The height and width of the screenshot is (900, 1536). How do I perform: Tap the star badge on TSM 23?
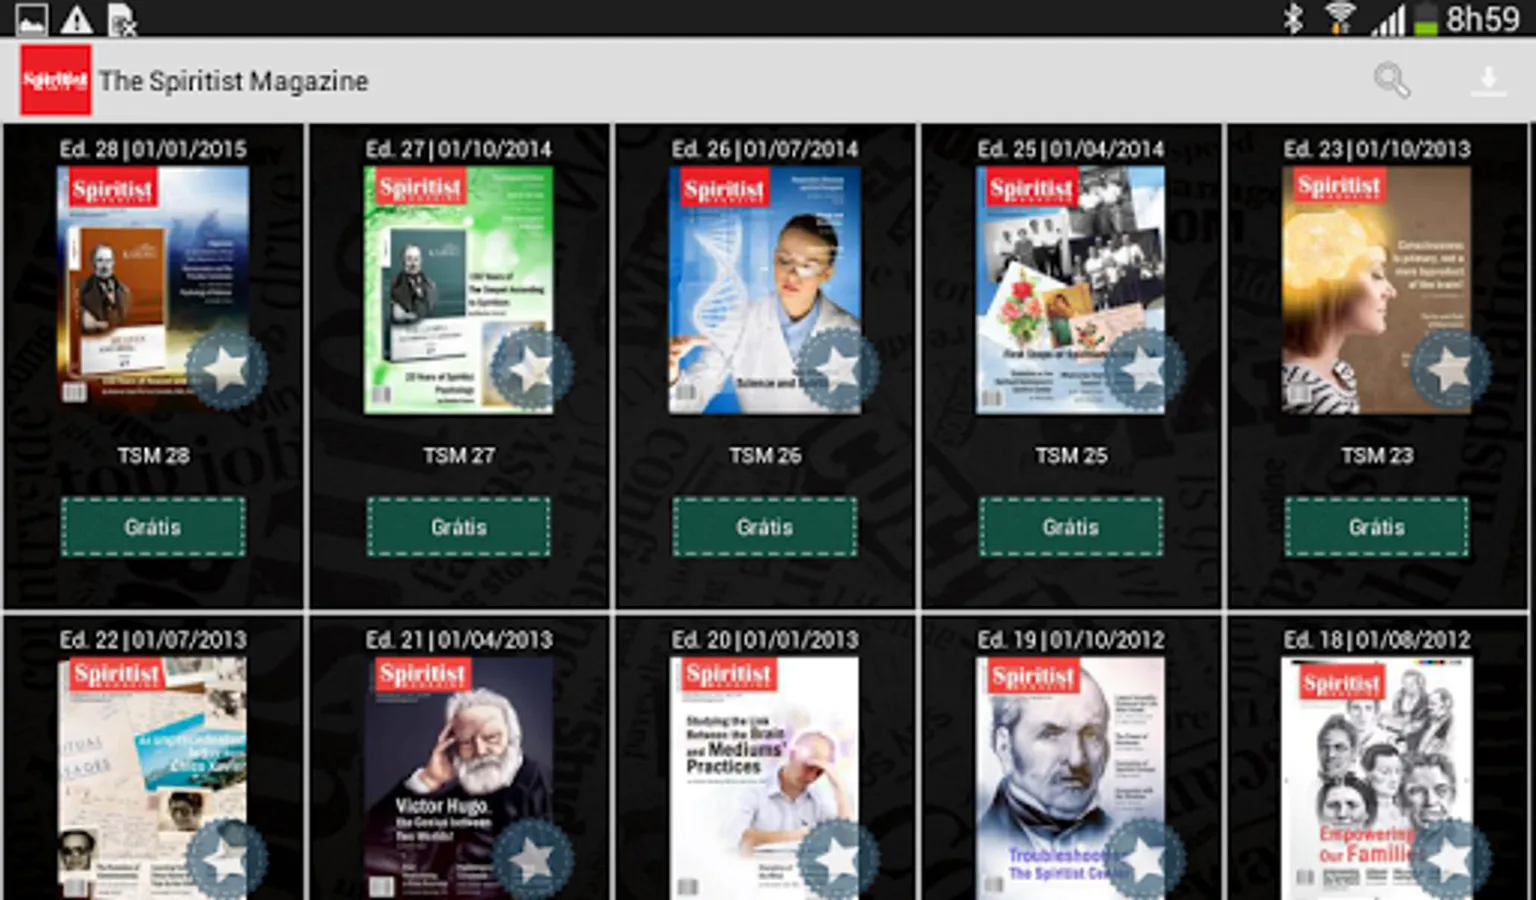1450,369
